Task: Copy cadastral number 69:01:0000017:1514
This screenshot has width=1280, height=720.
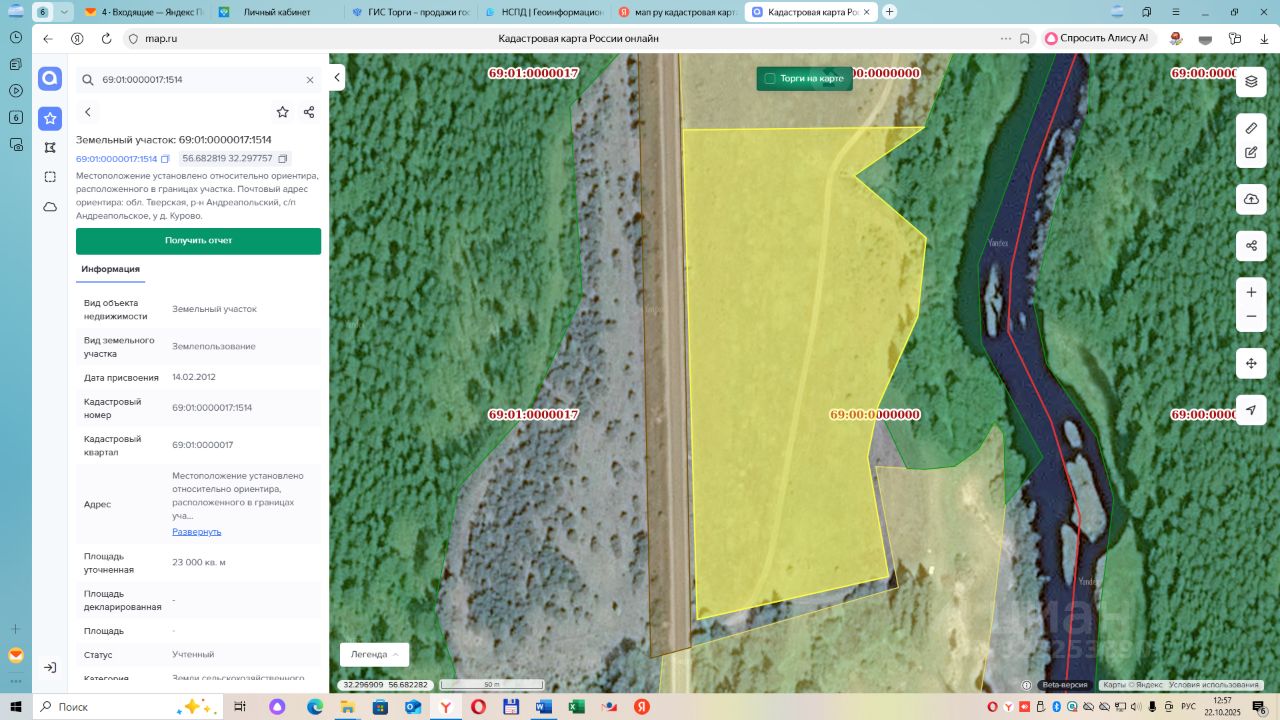Action: coord(165,159)
